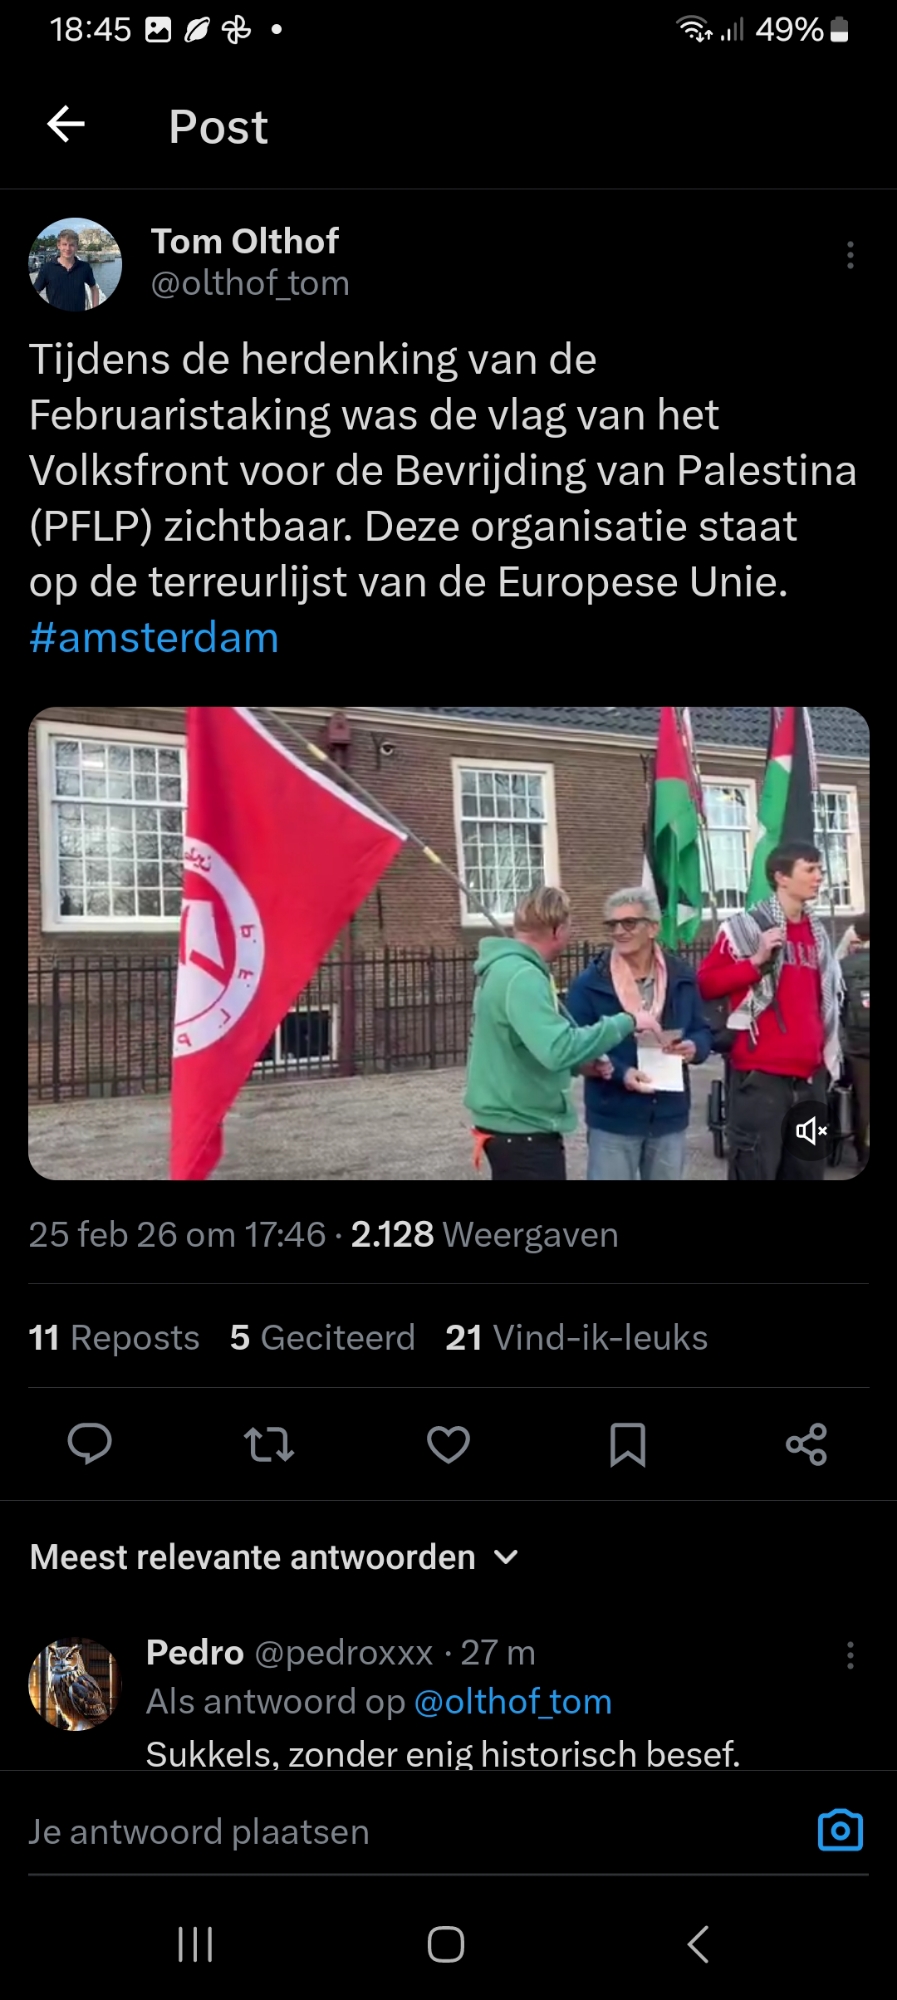The width and height of the screenshot is (897, 2000).
Task: View the 11 Reposts list
Action: coord(114,1337)
